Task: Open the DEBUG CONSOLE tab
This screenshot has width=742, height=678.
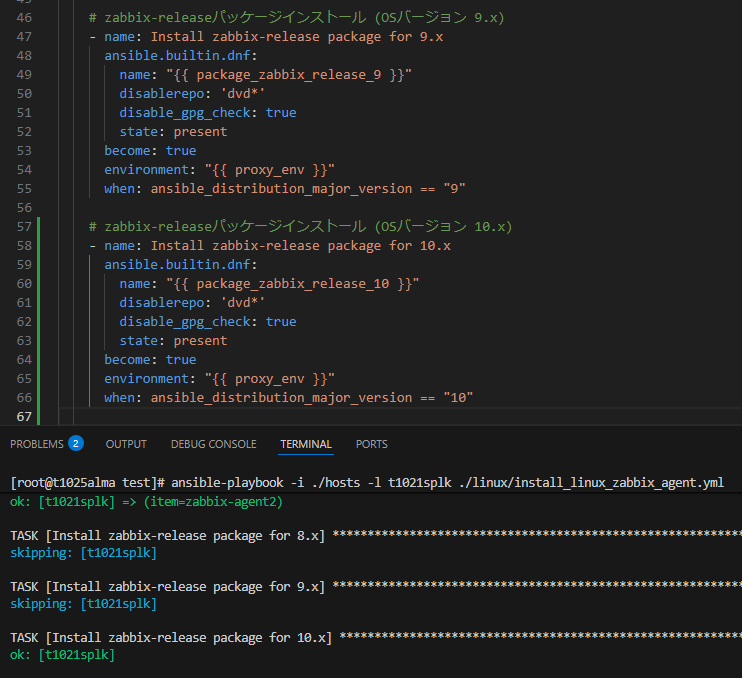Action: click(x=213, y=444)
